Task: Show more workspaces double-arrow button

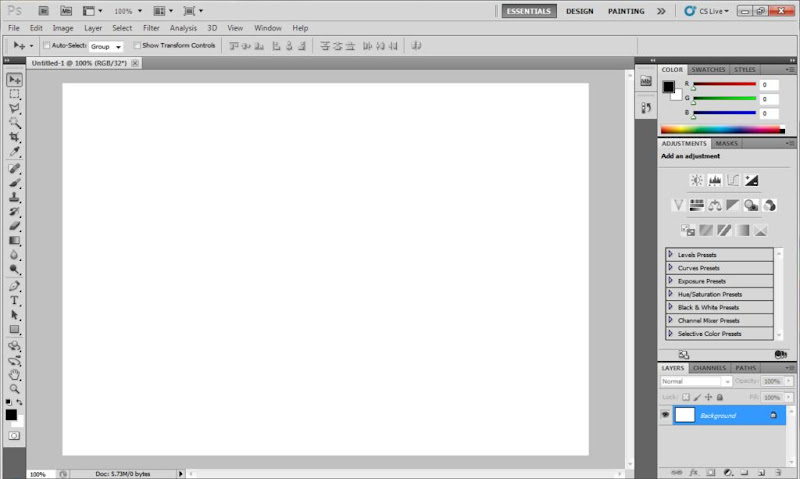Action: 661,11
